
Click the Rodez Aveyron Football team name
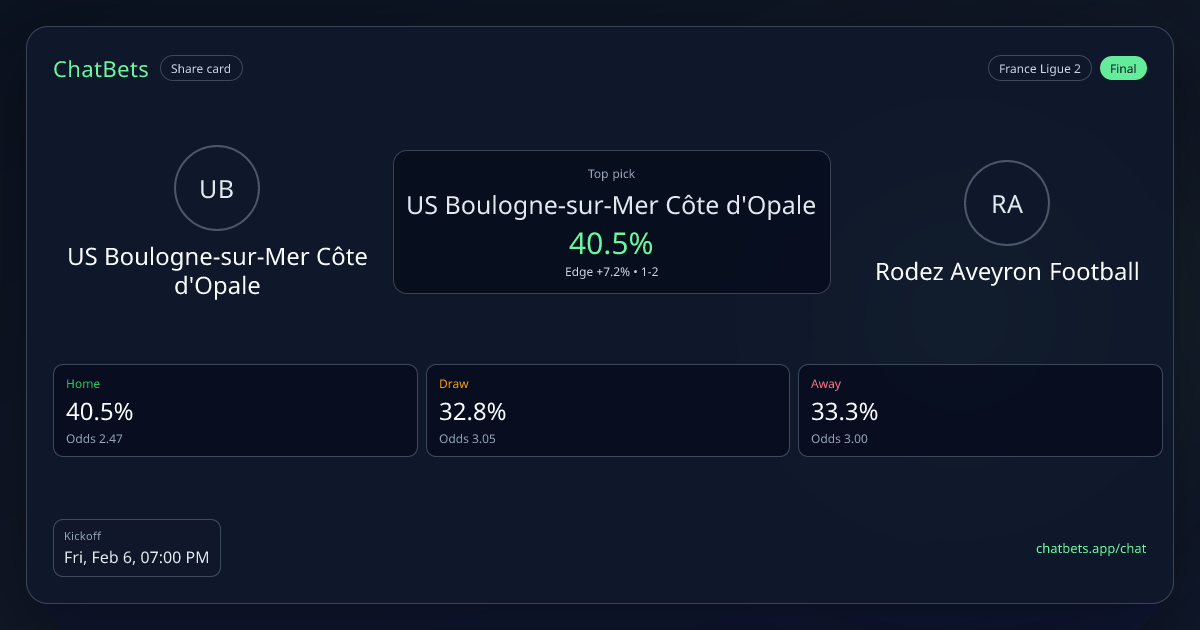coord(1007,272)
